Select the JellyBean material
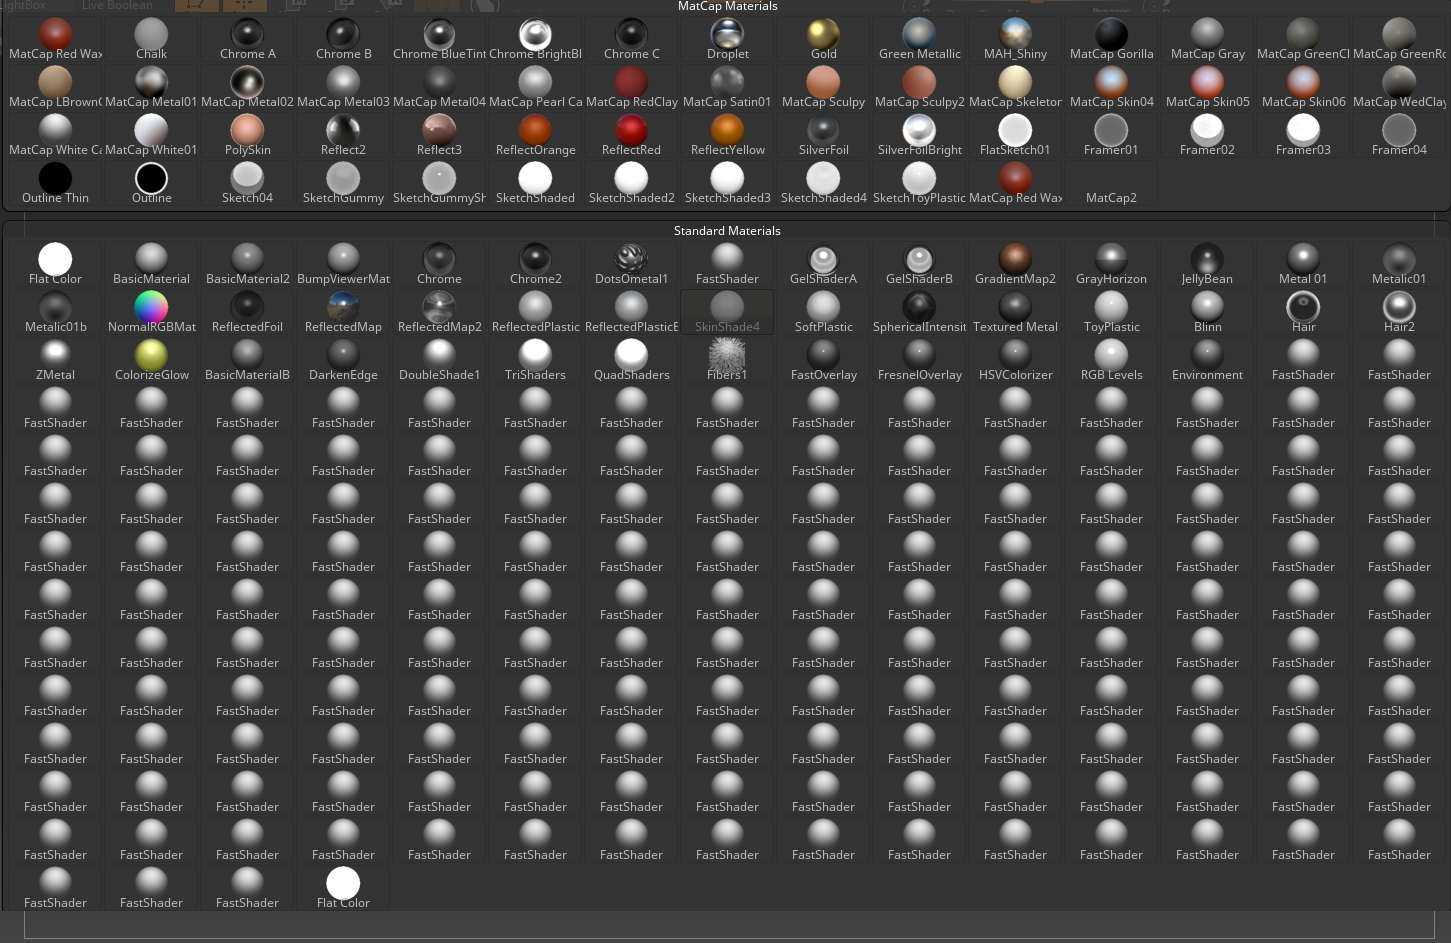This screenshot has width=1451, height=943. (x=1207, y=264)
